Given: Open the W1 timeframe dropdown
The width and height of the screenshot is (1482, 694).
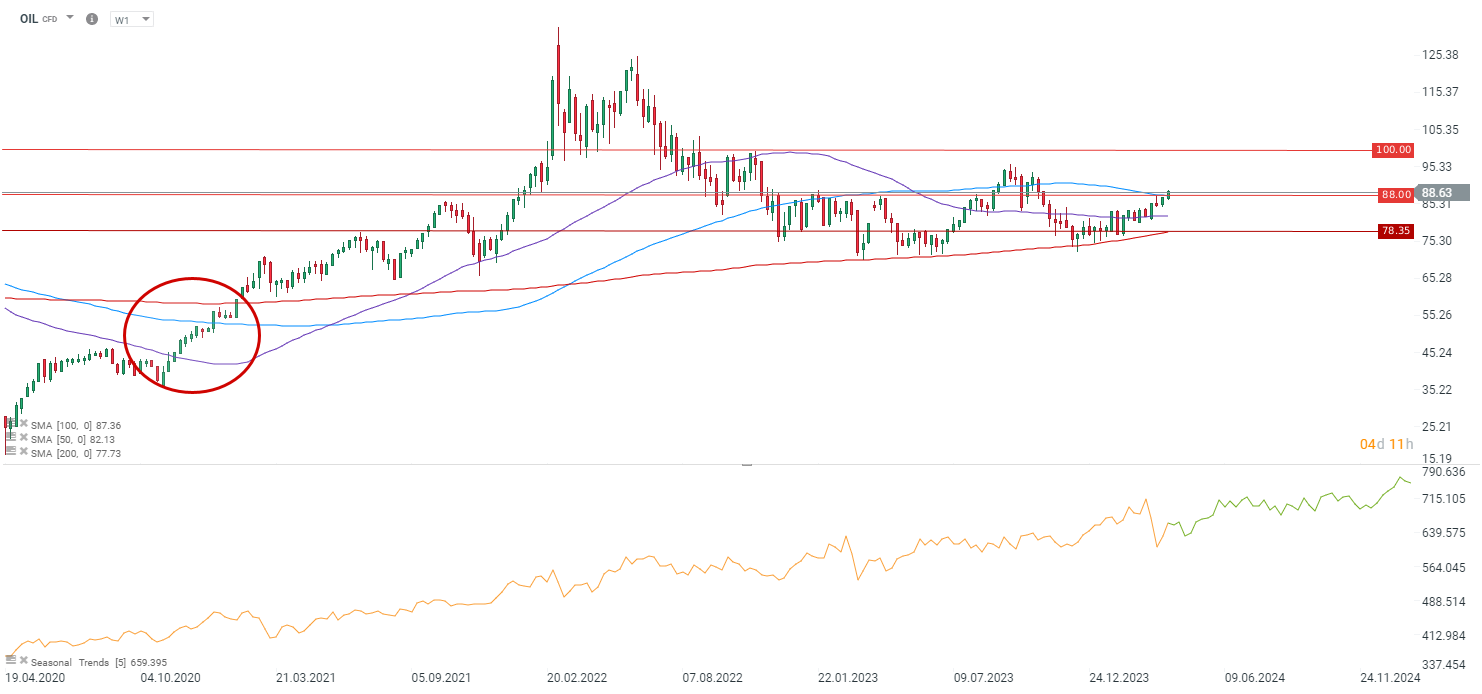Looking at the screenshot, I should coord(132,19).
